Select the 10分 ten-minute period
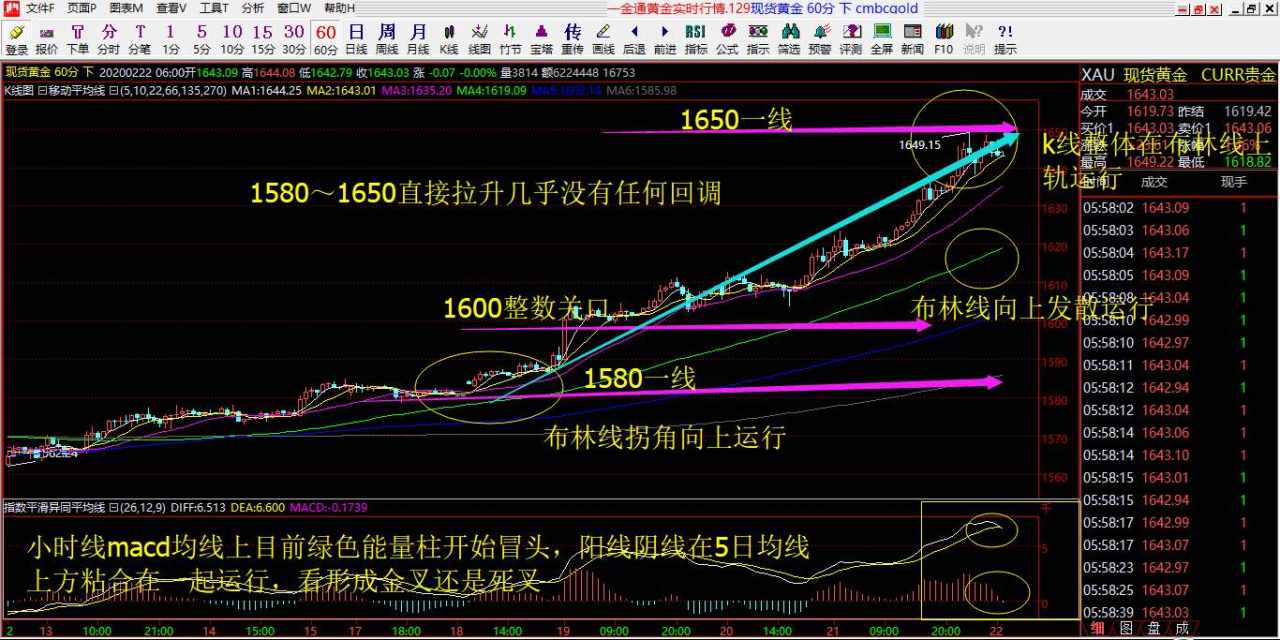Viewport: 1280px width, 640px height. [233, 39]
